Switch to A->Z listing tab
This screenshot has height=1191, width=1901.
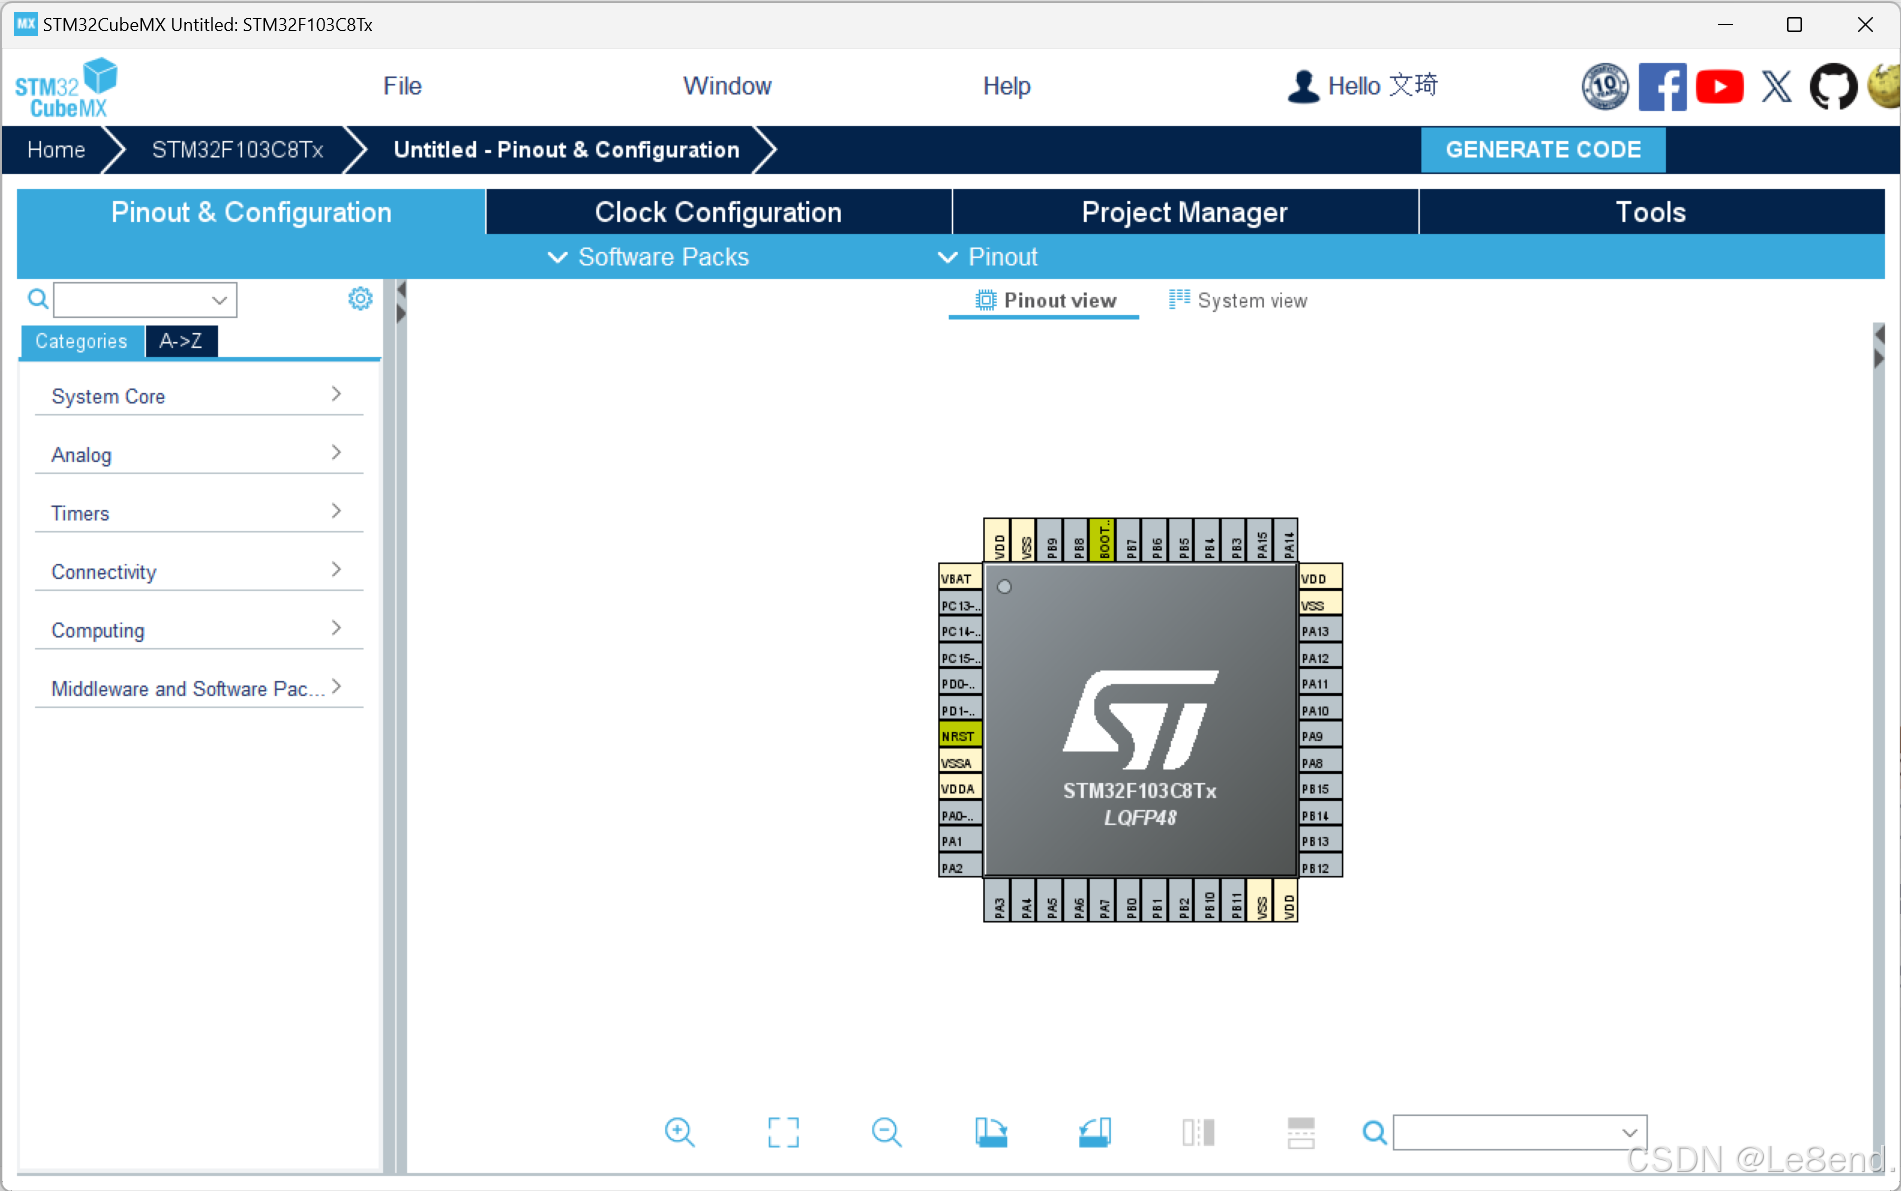coord(181,341)
